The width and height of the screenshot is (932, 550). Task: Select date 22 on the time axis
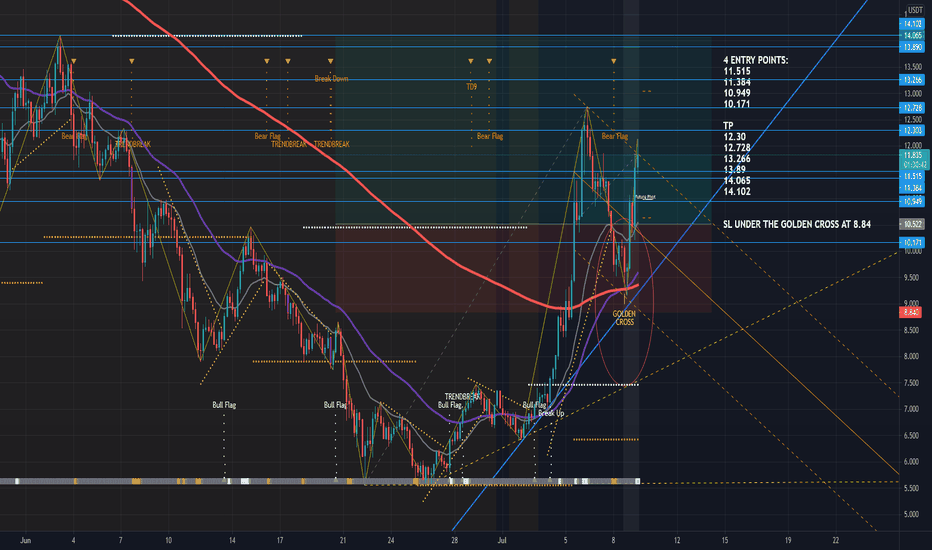coord(836,540)
